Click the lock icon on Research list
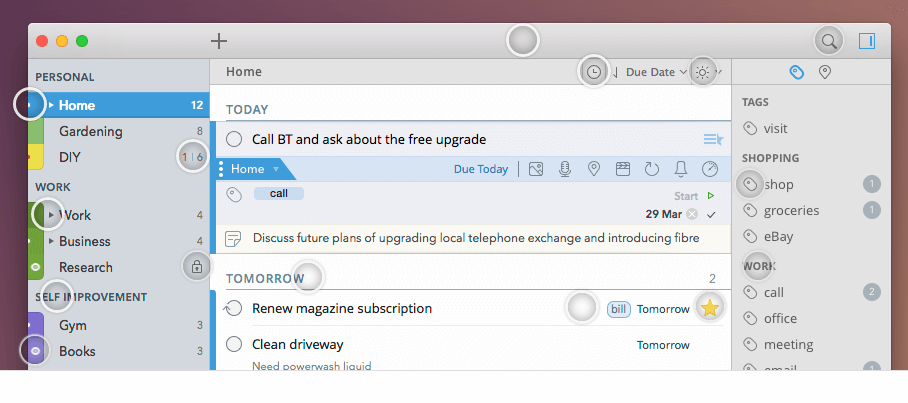 coord(196,267)
